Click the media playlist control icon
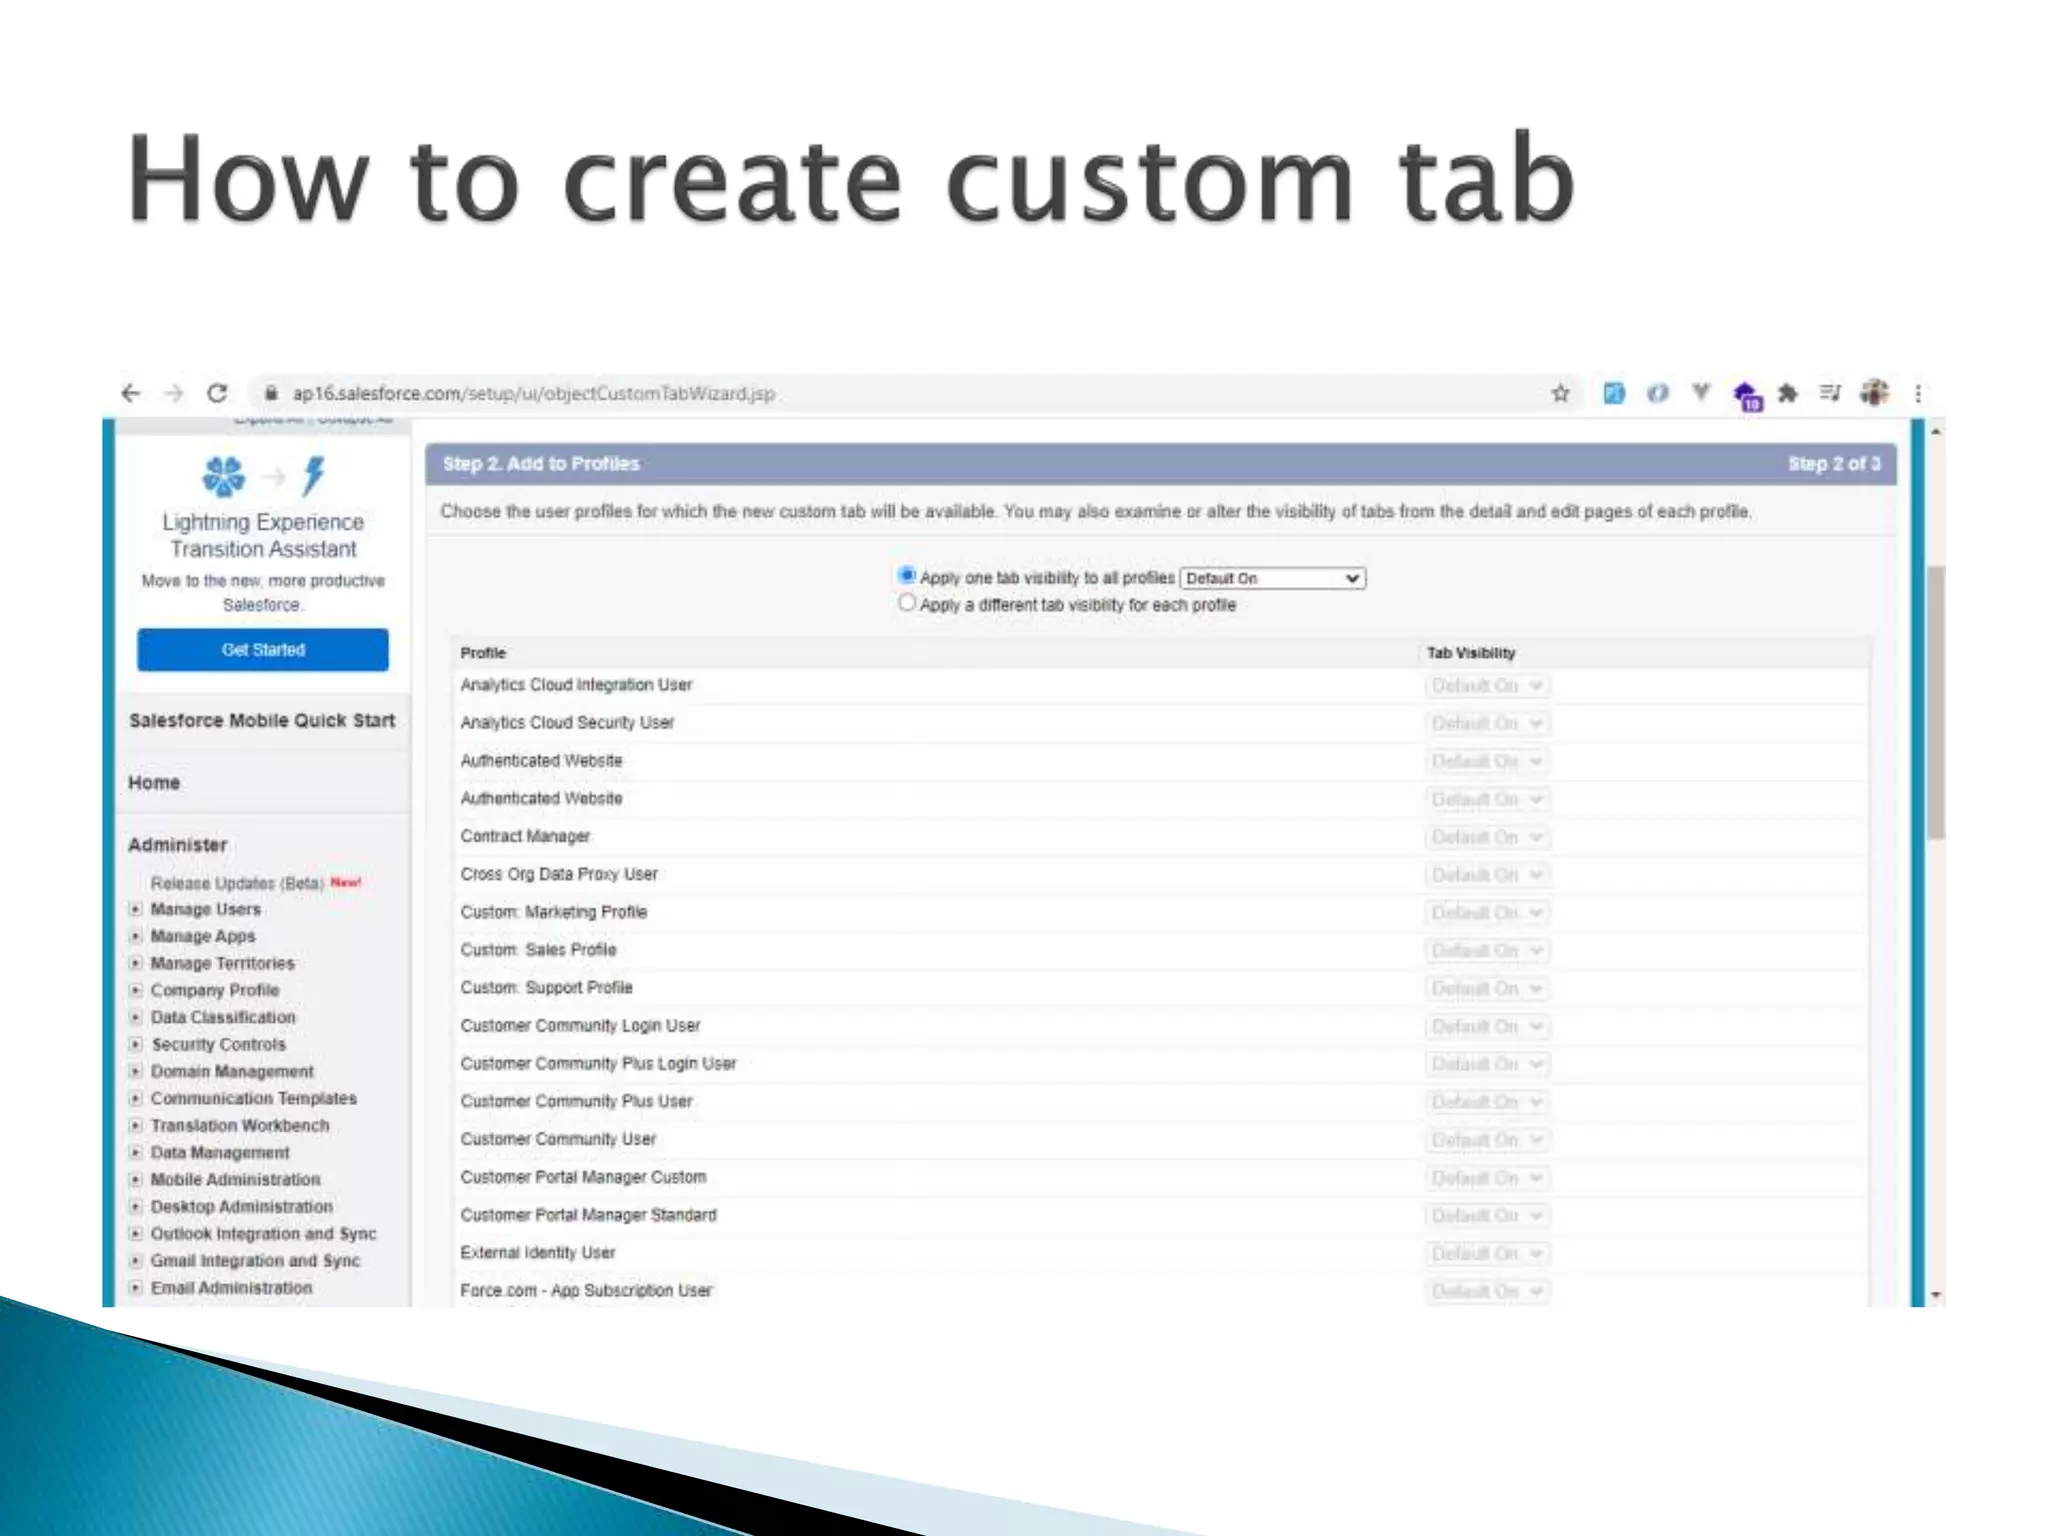The width and height of the screenshot is (2048, 1536). point(1830,393)
